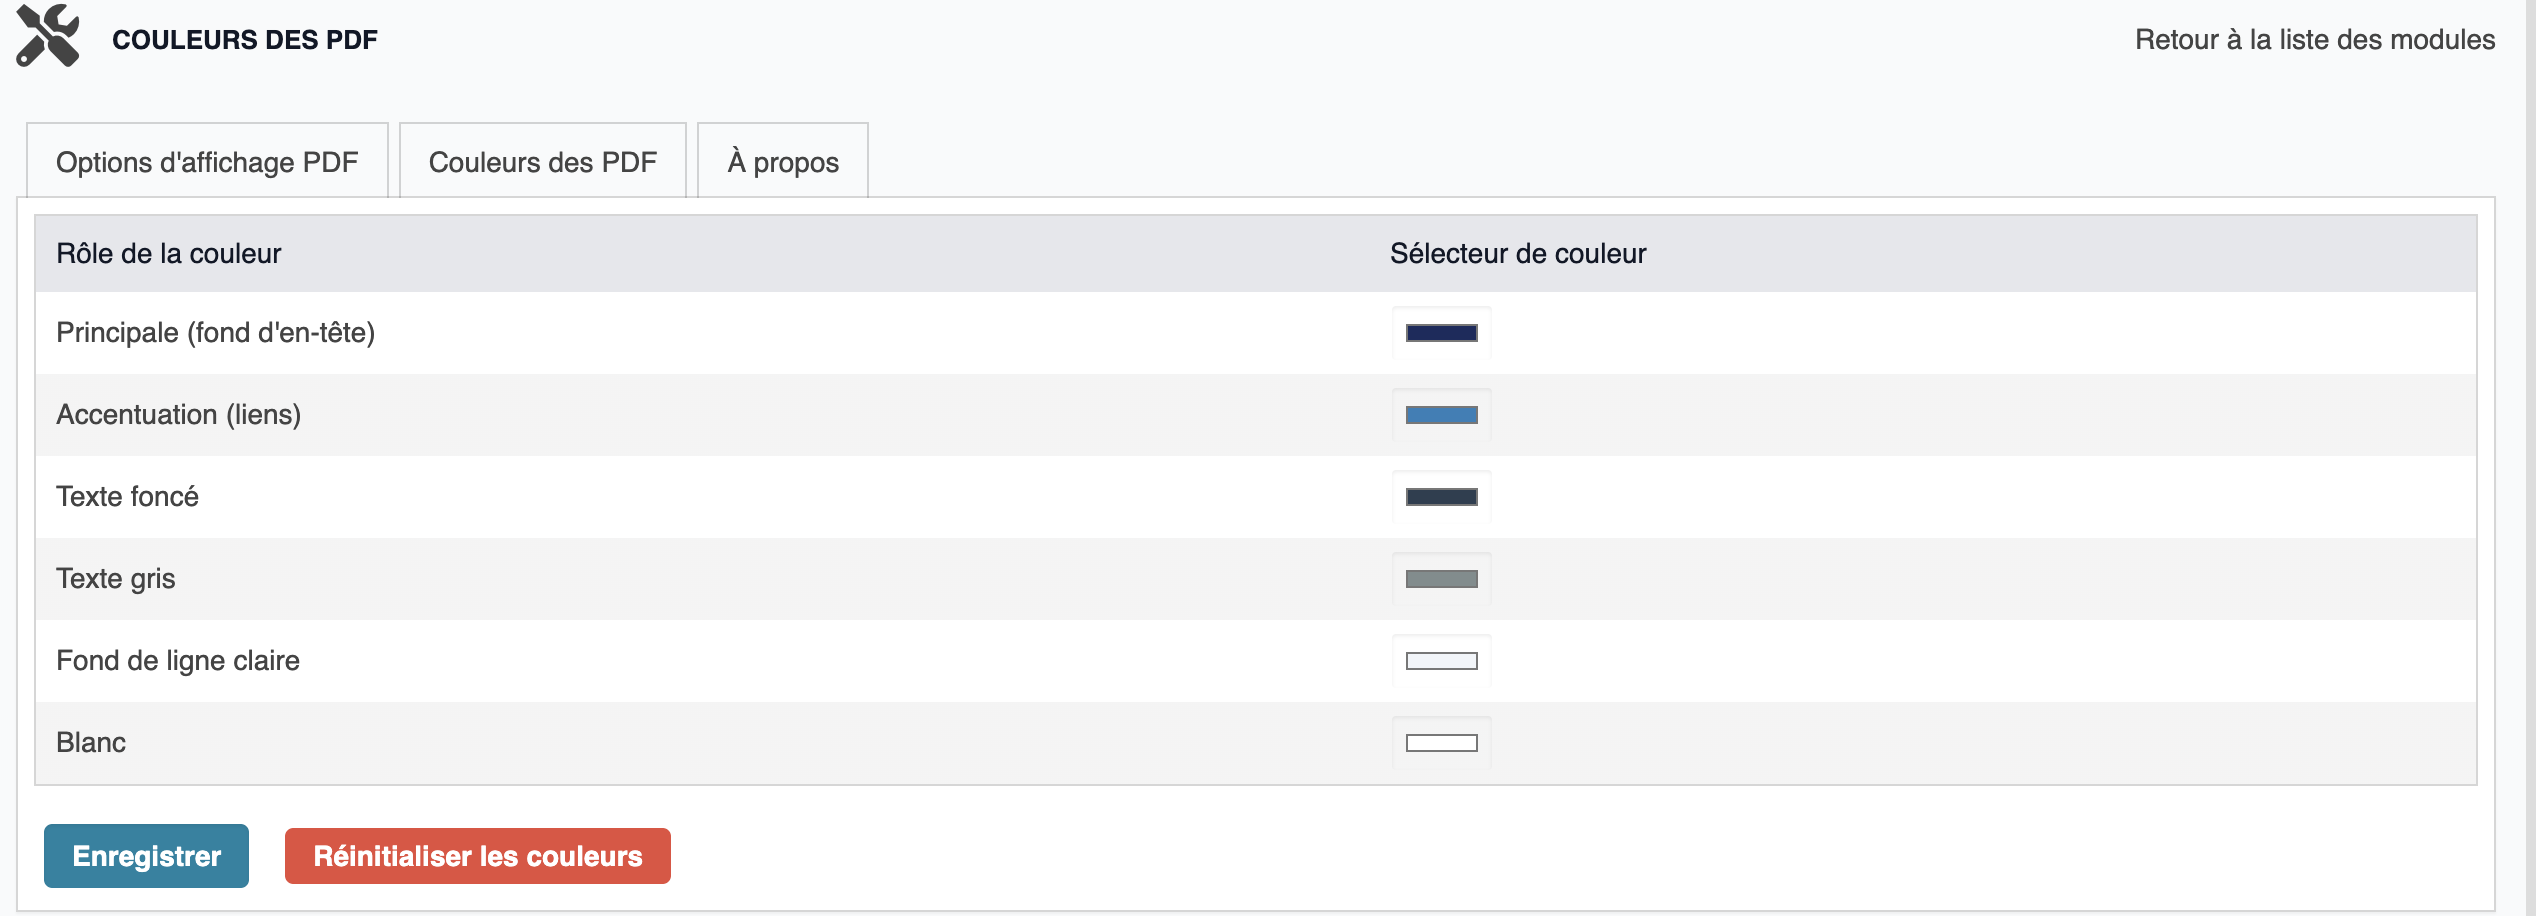Open the Fond de ligne claire color swatch

click(x=1441, y=661)
